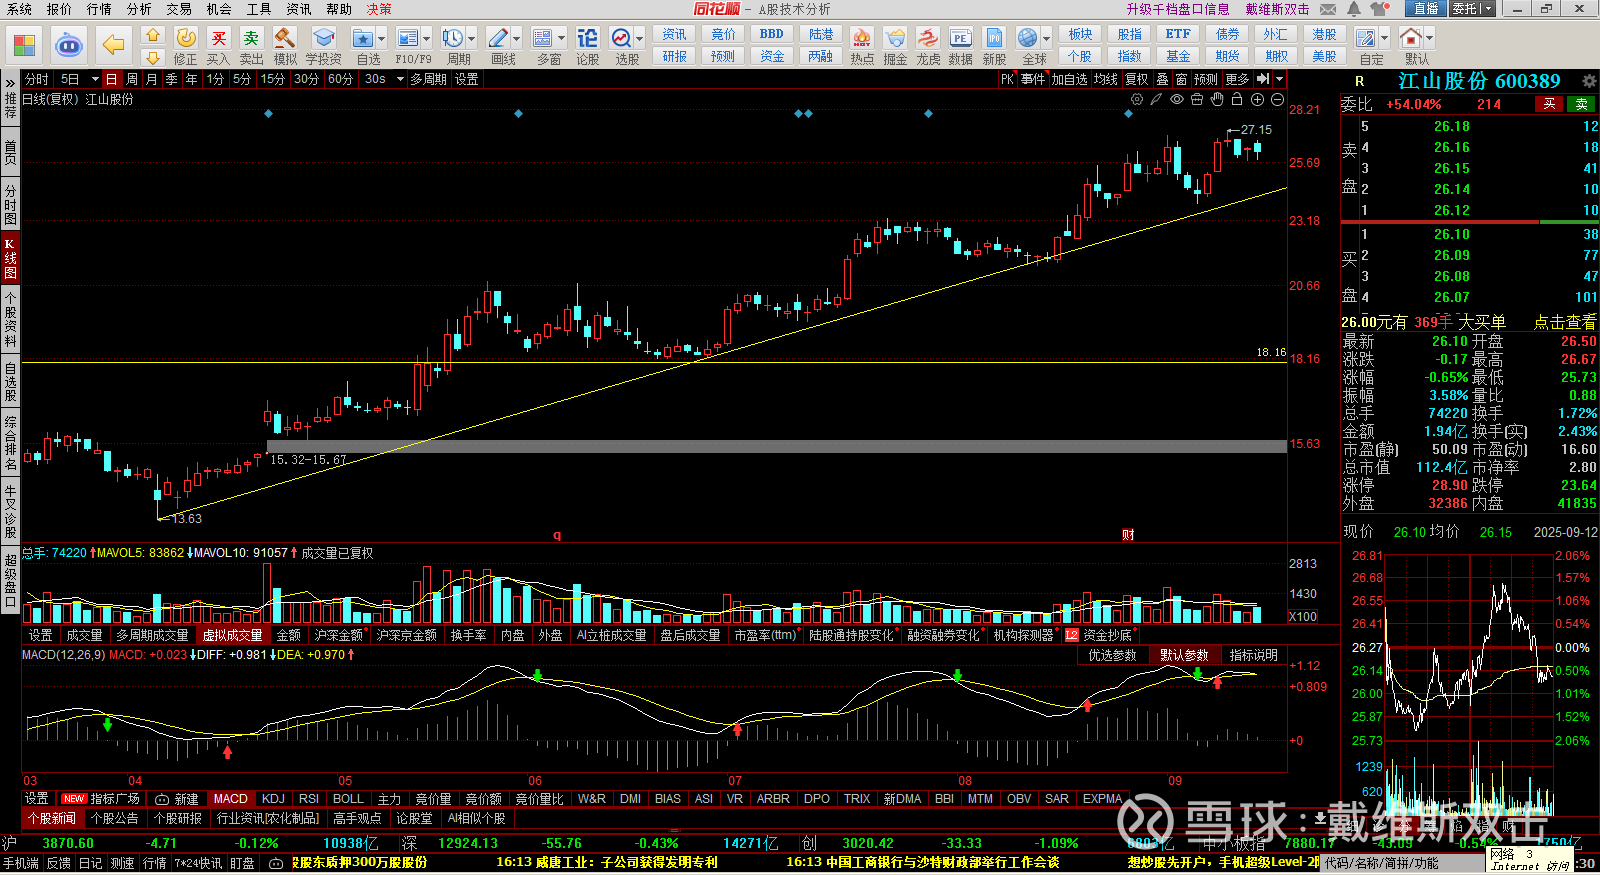
Task: Click the green 卖出 sell icon
Action: click(x=251, y=40)
